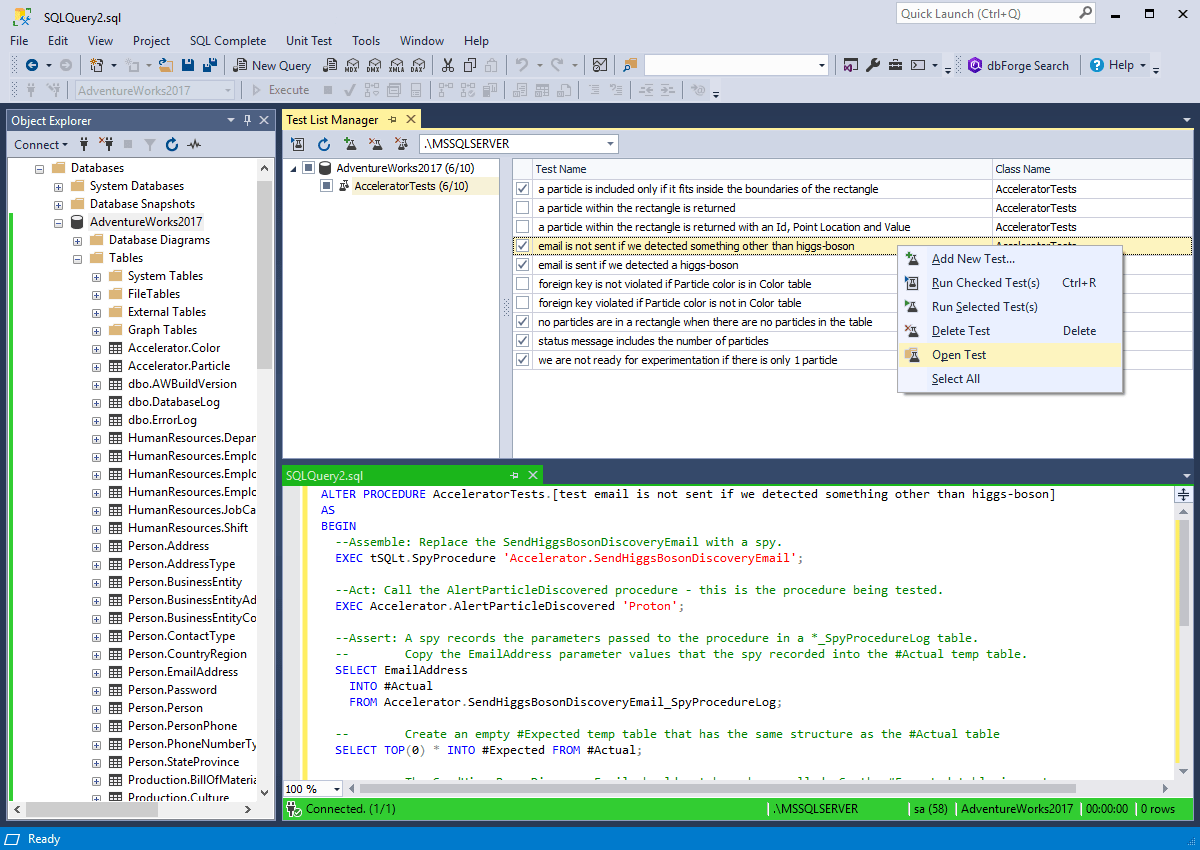Select the Run Checked Tests flask icon in toolbar
Screen dimensions: 1200x850
[298, 144]
